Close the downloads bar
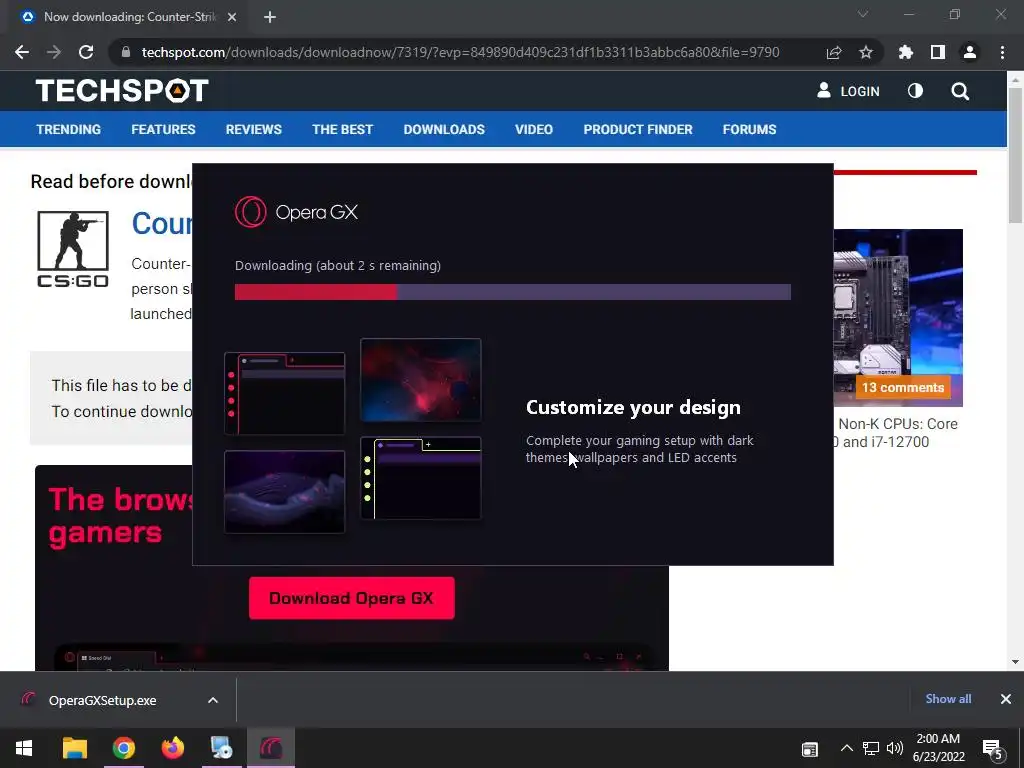The width and height of the screenshot is (1024, 768). click(1005, 699)
